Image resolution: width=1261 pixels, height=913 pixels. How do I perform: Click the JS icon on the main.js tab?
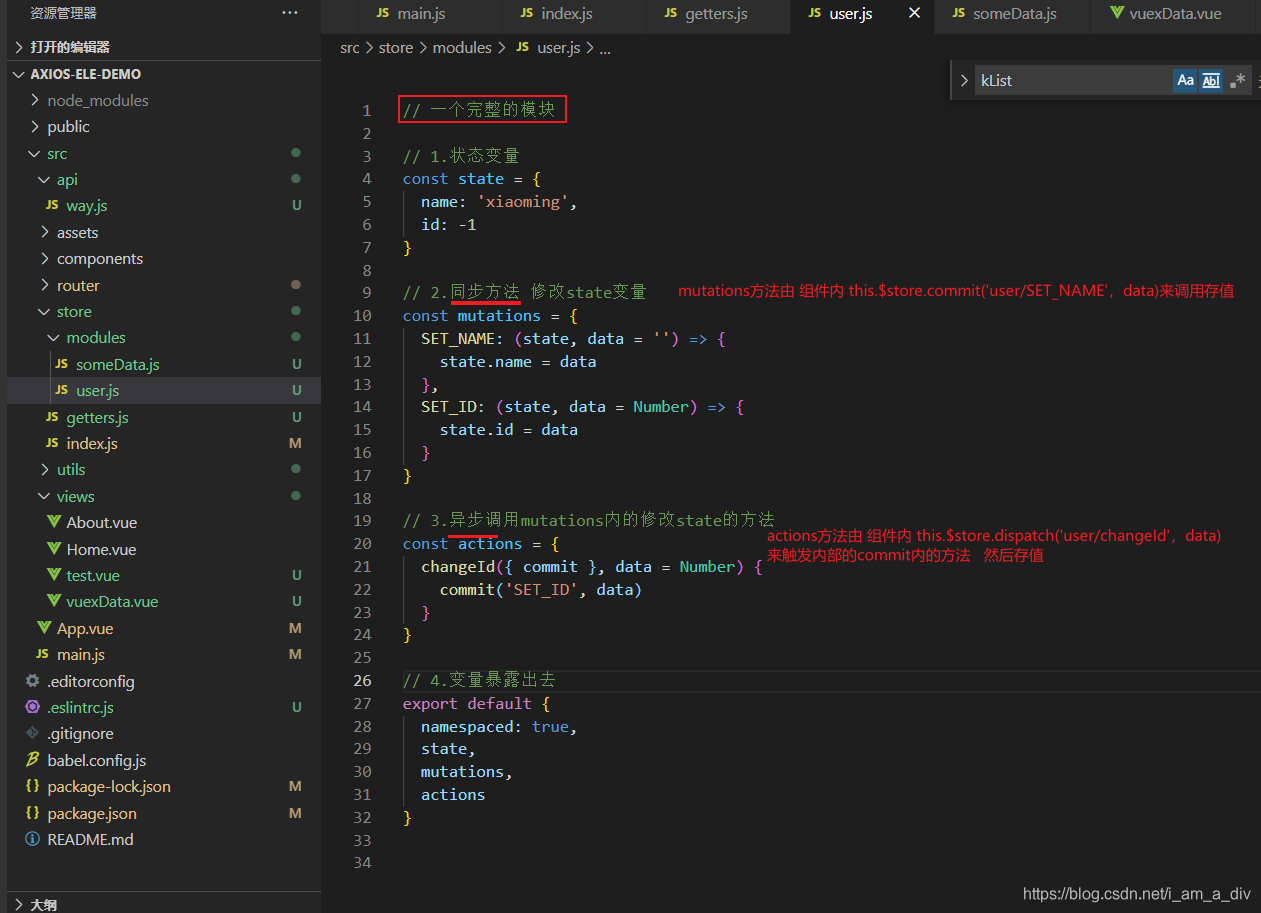[383, 13]
